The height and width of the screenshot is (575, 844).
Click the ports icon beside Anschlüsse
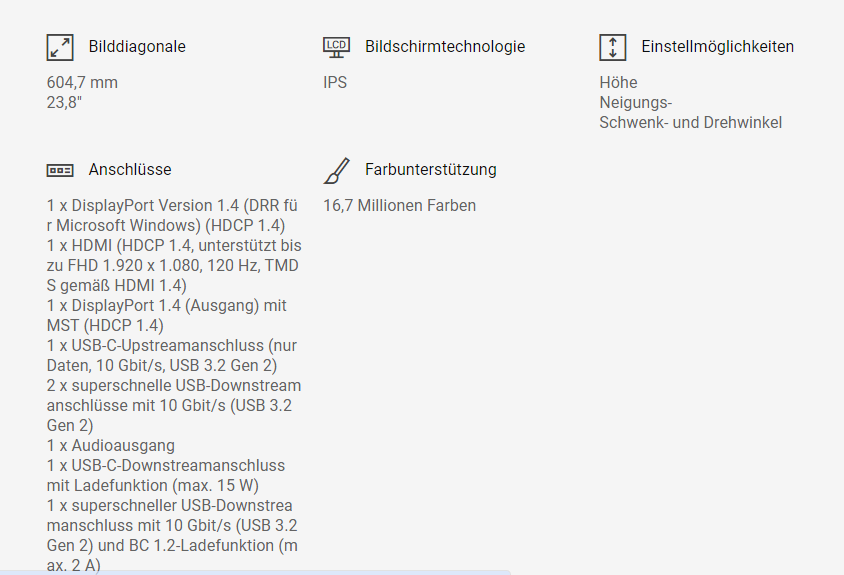[x=60, y=170]
